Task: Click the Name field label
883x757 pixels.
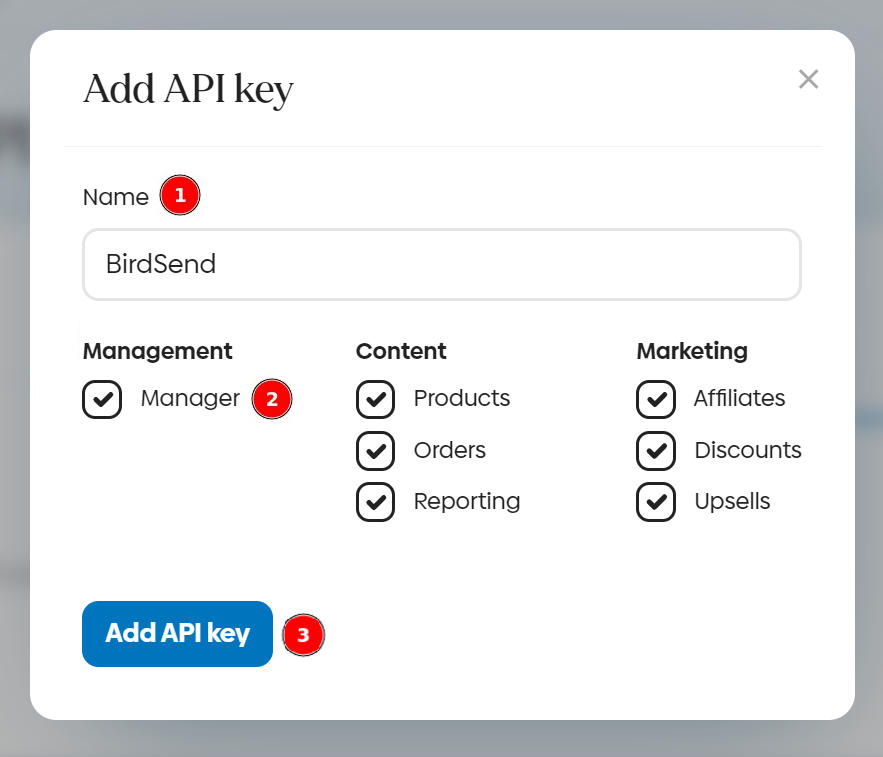Action: click(116, 197)
